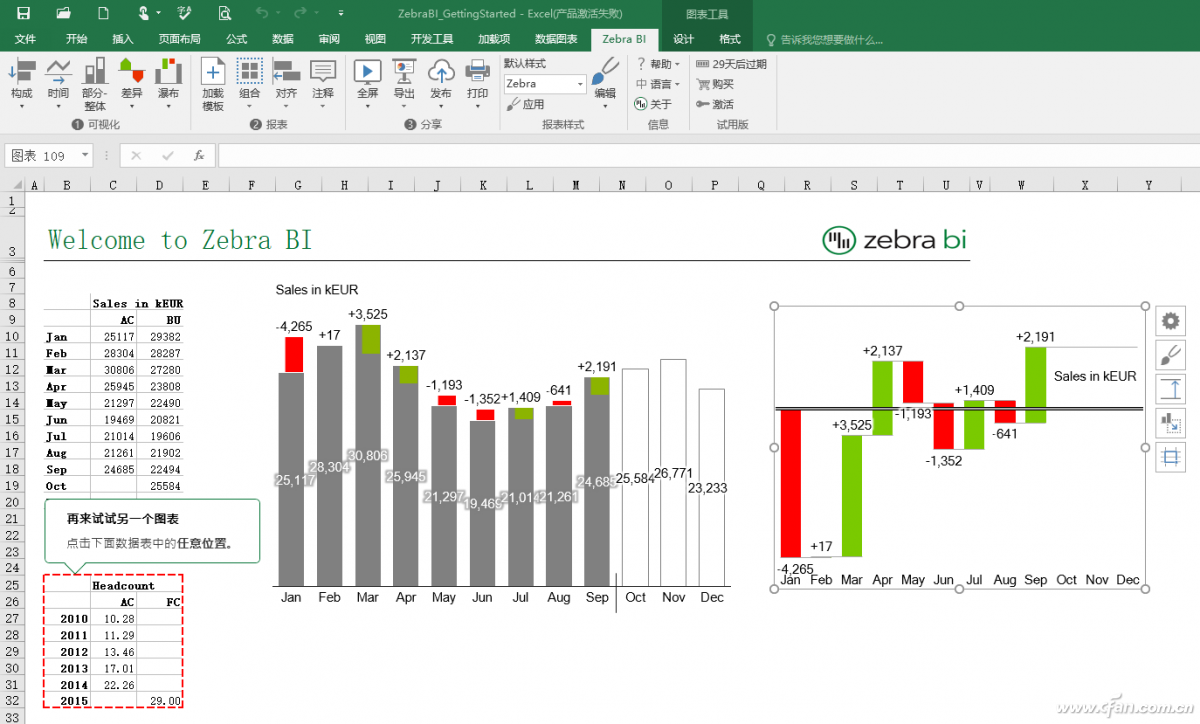Open the 差异 variance chart menu
The width and height of the screenshot is (1200, 724).
132,83
